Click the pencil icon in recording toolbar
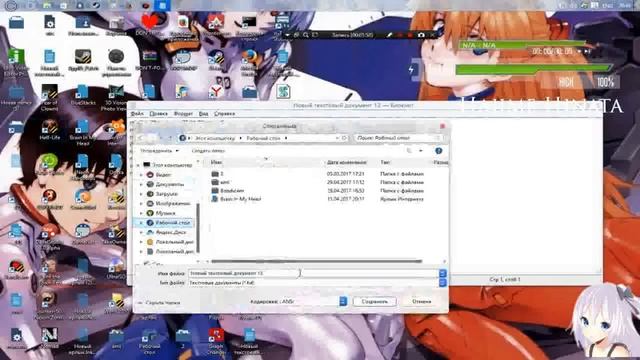This screenshot has height=360, width=640. coord(389,36)
